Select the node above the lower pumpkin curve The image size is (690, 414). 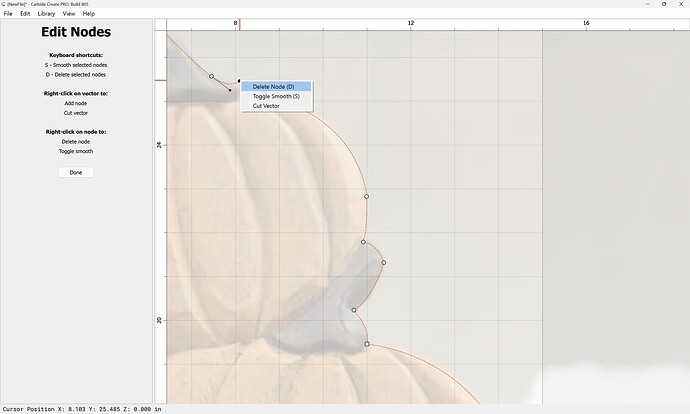[367, 344]
